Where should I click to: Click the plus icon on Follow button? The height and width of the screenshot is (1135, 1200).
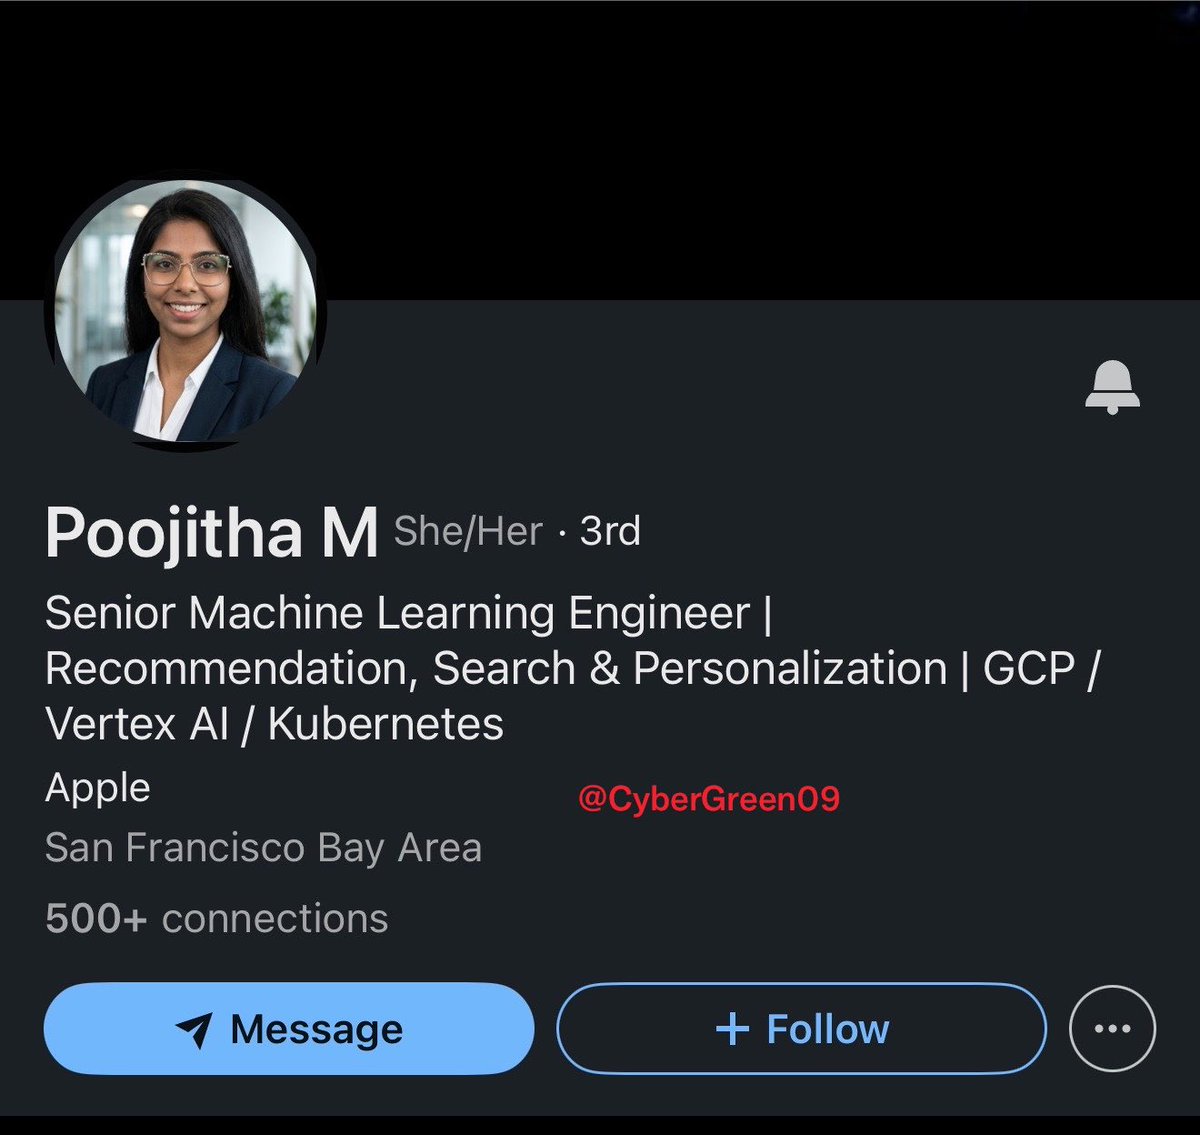tap(733, 1029)
